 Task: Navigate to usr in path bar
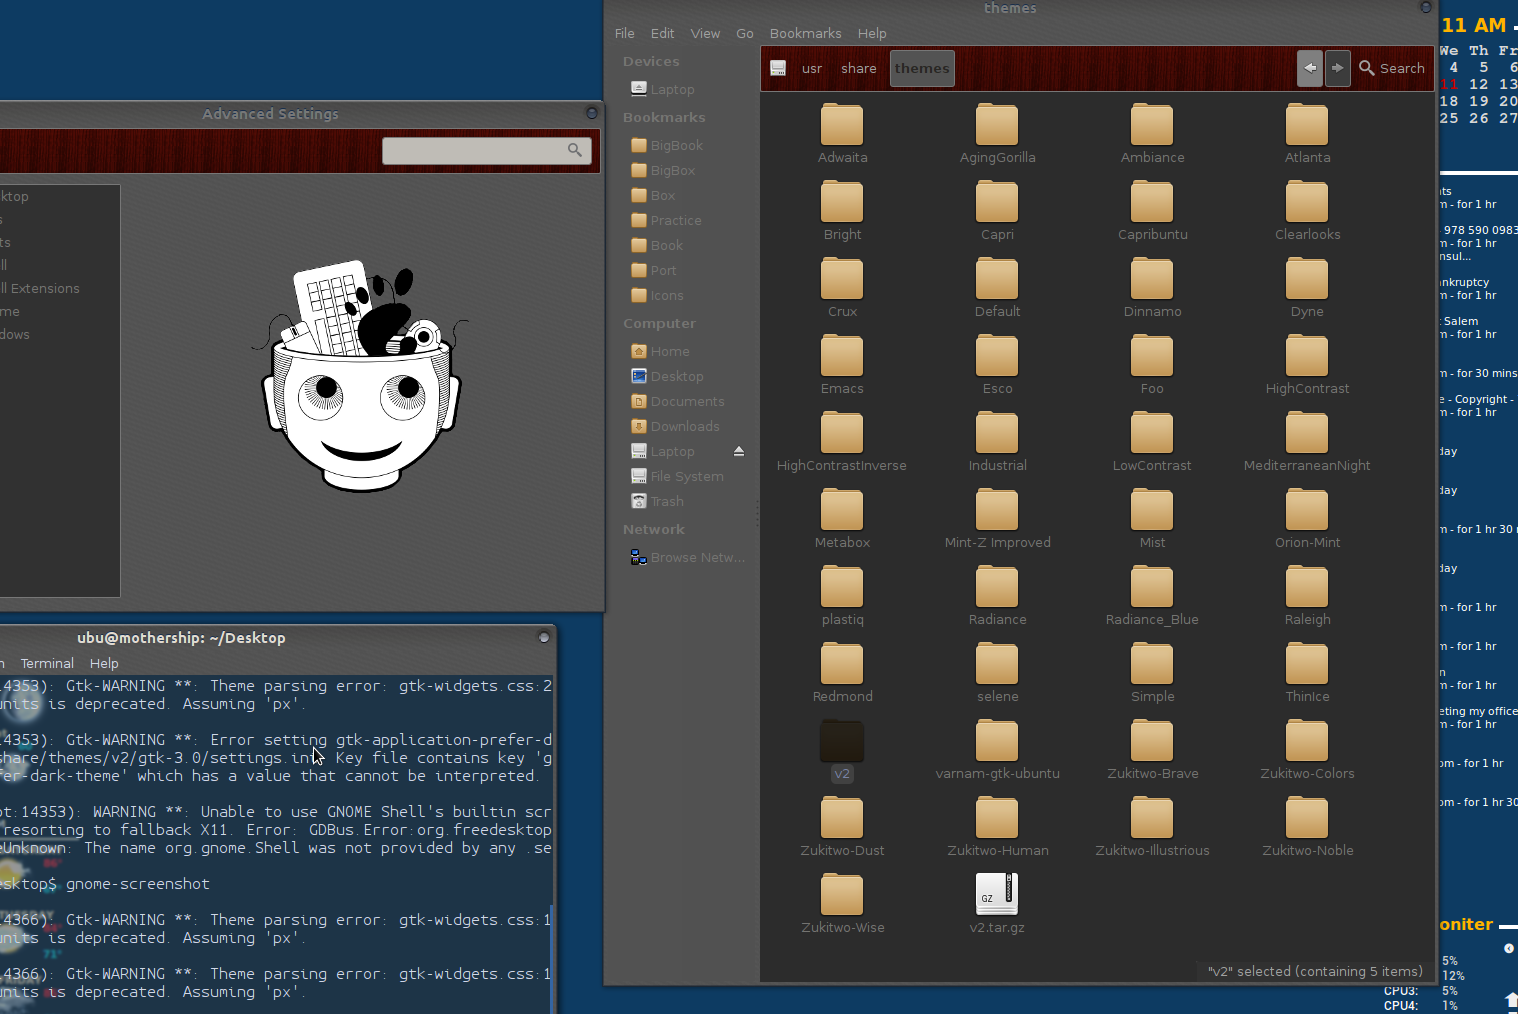pyautogui.click(x=812, y=68)
